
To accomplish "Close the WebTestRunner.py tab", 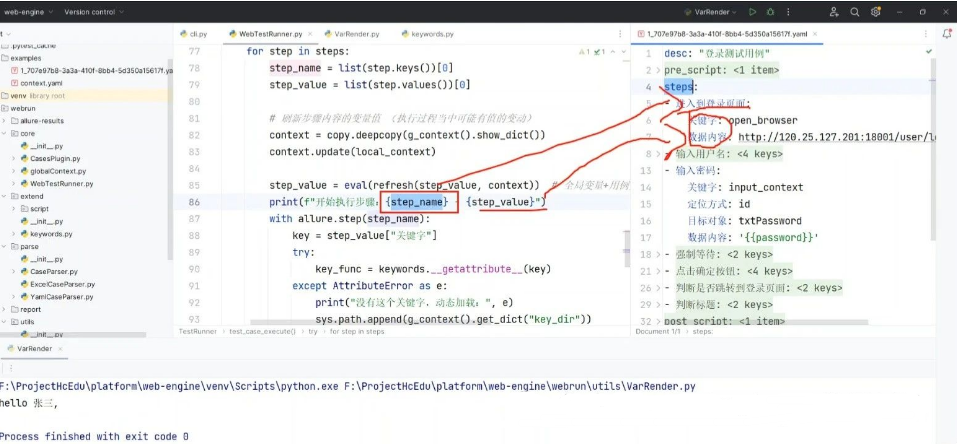I will [x=310, y=34].
